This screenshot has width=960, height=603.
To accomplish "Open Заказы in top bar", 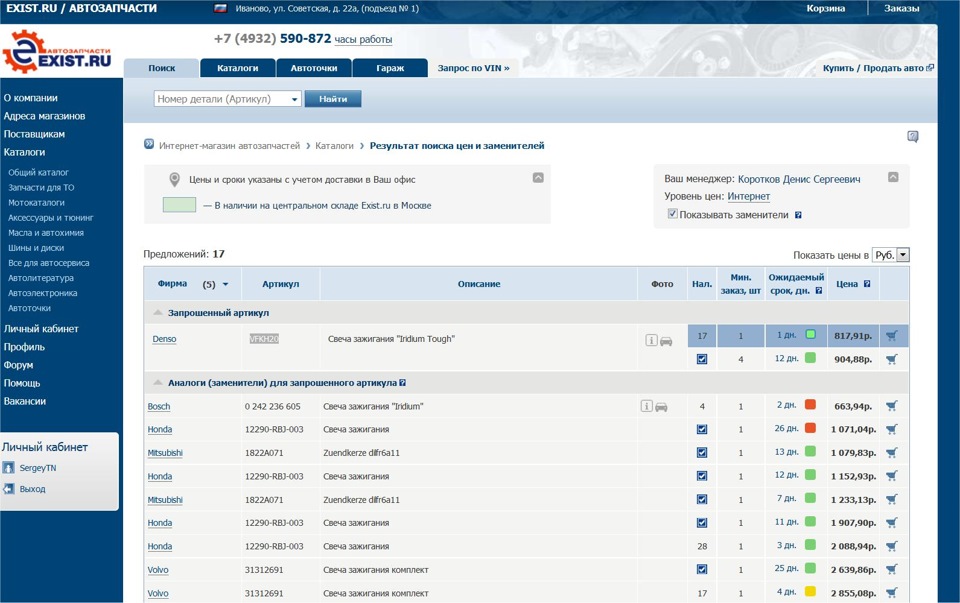I will (901, 9).
